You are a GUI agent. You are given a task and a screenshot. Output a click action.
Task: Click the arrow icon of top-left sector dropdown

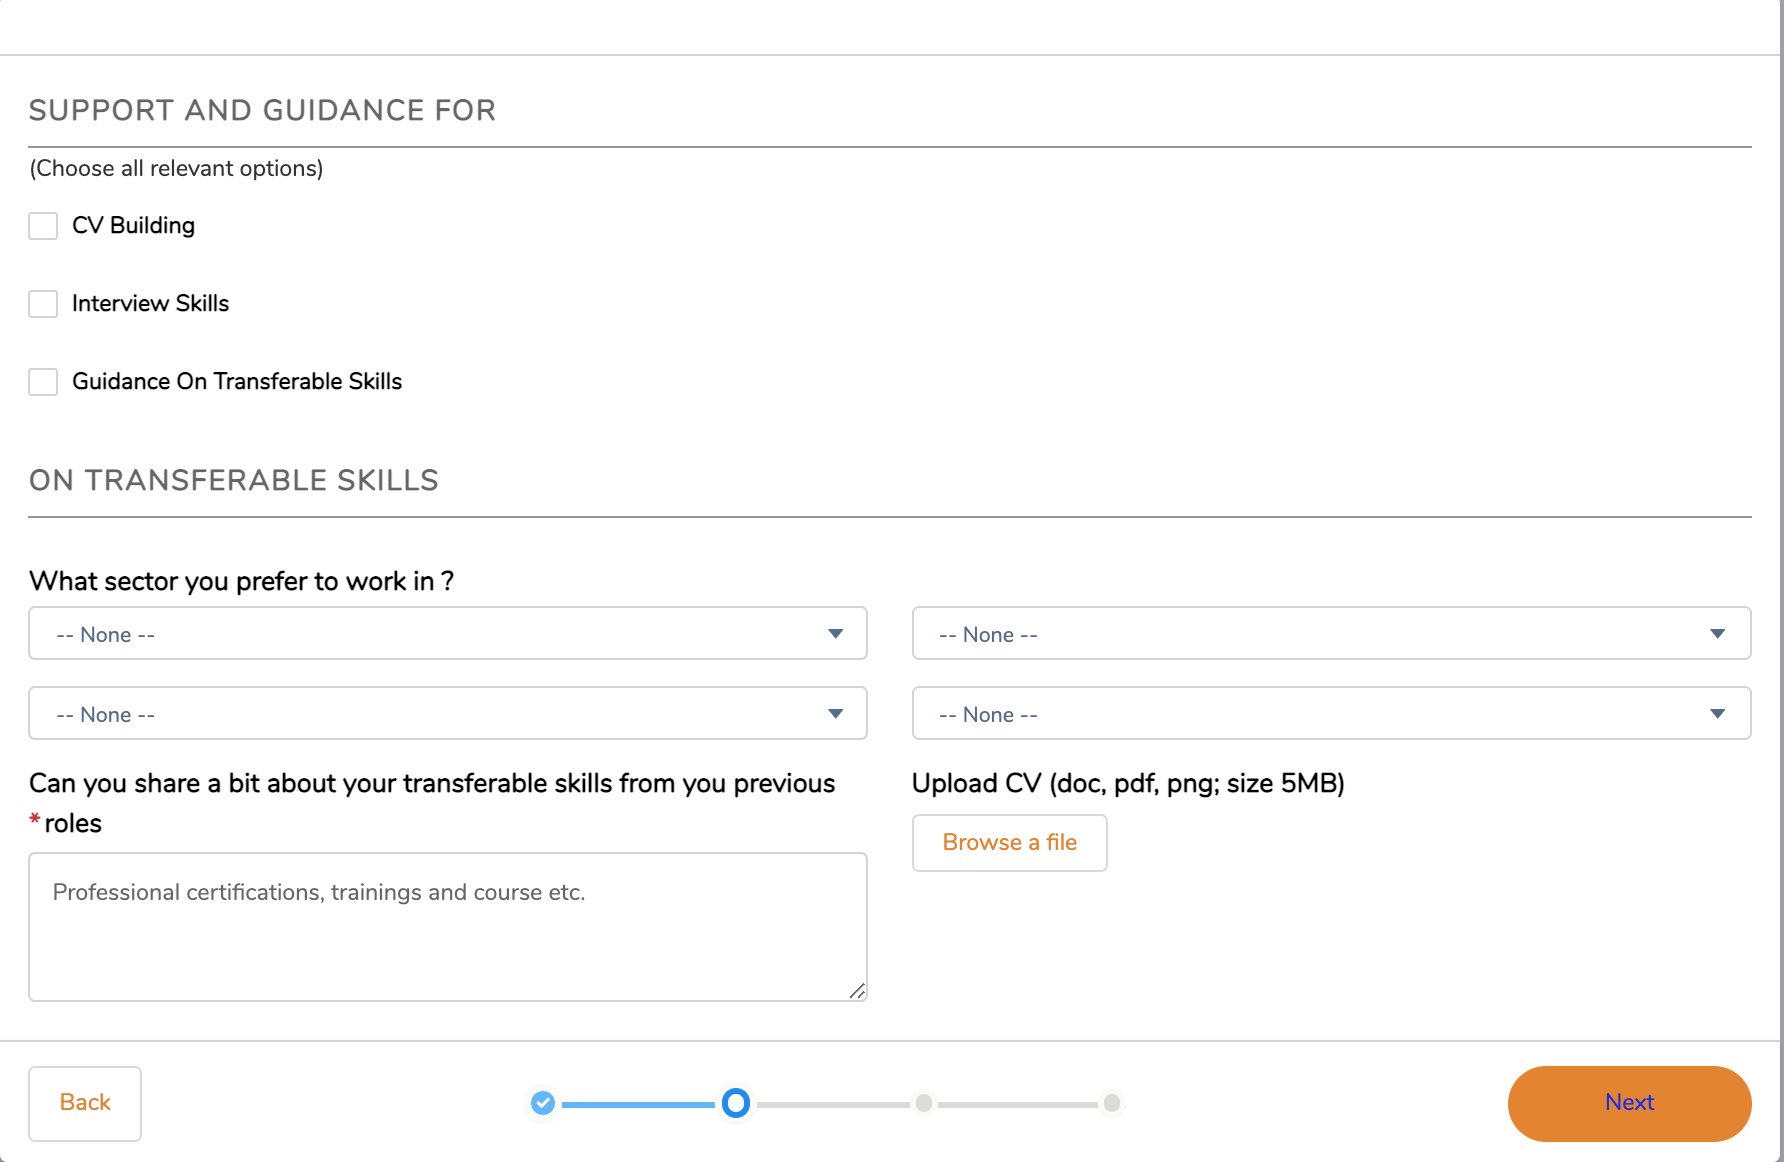(x=836, y=634)
